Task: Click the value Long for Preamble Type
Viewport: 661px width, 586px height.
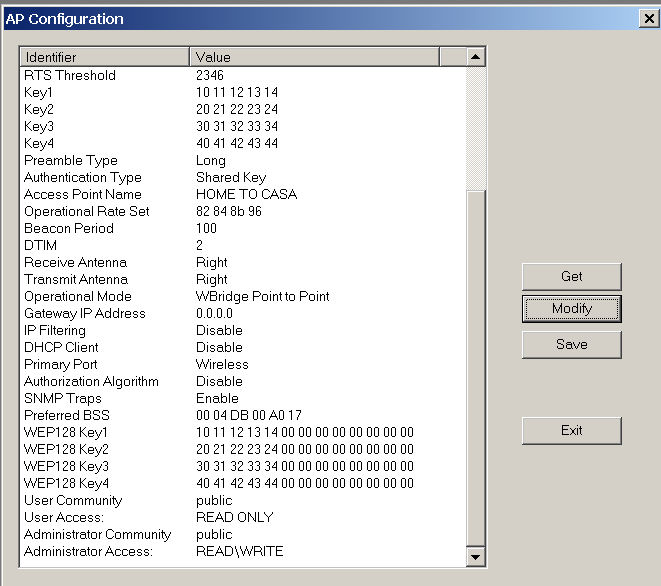Action: (x=211, y=161)
